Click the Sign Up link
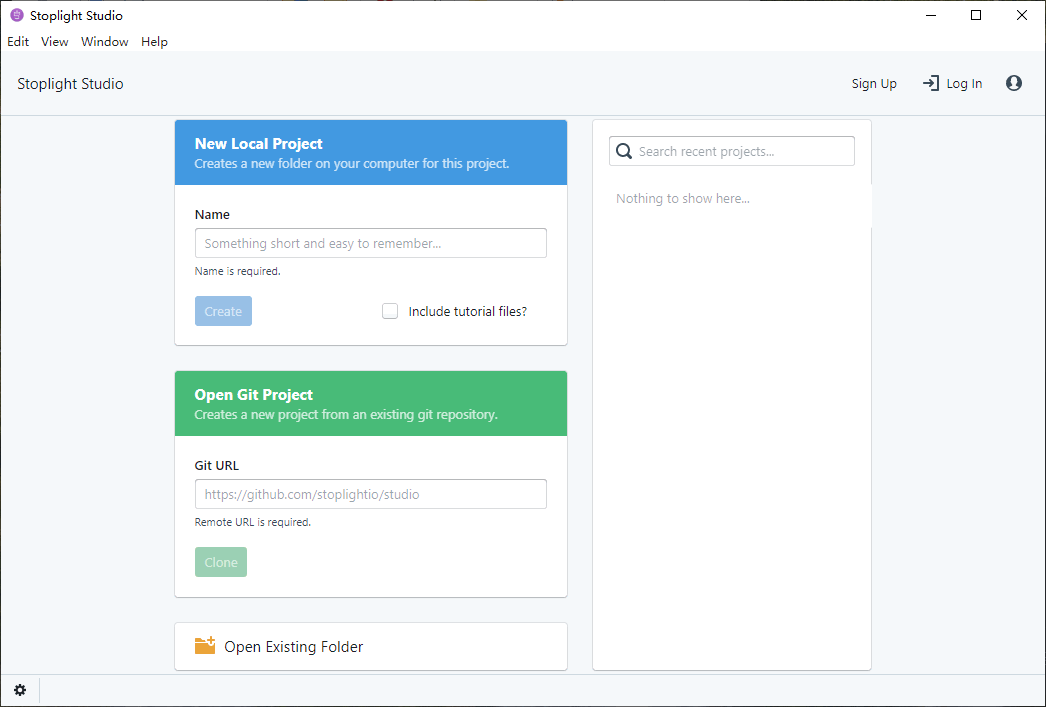Viewport: 1046px width, 707px height. click(874, 84)
